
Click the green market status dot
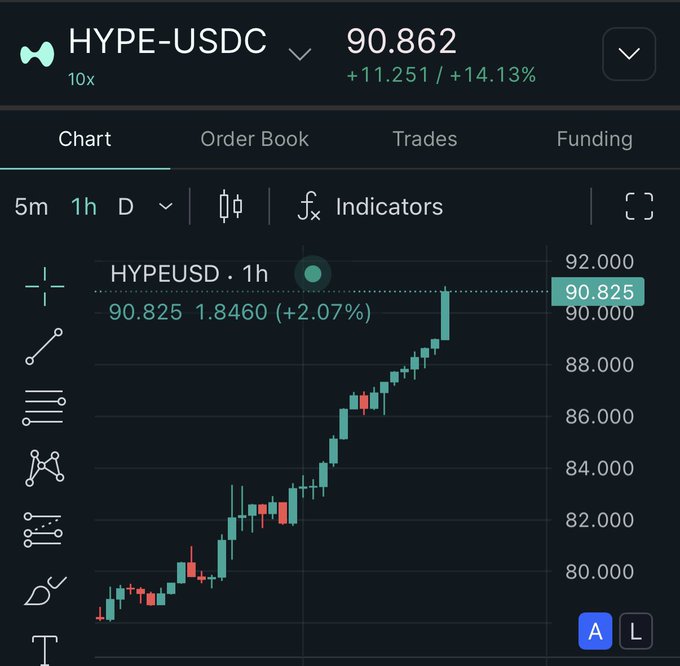tap(313, 274)
